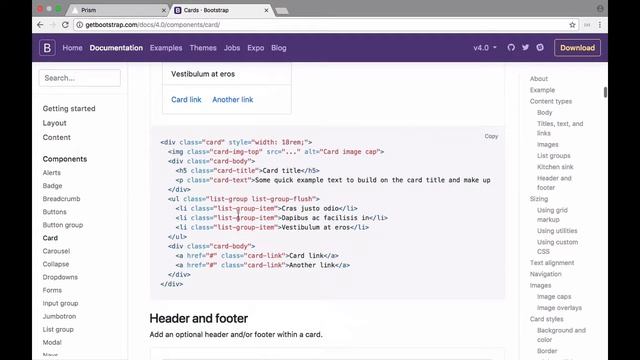640x360 pixels.
Task: Jump to Content types in contents
Action: point(551,101)
